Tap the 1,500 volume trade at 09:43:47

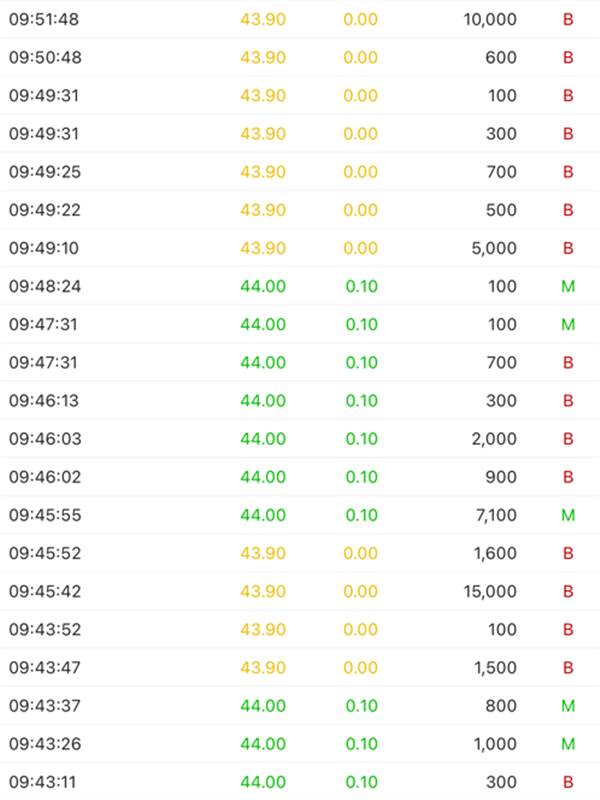tap(300, 668)
